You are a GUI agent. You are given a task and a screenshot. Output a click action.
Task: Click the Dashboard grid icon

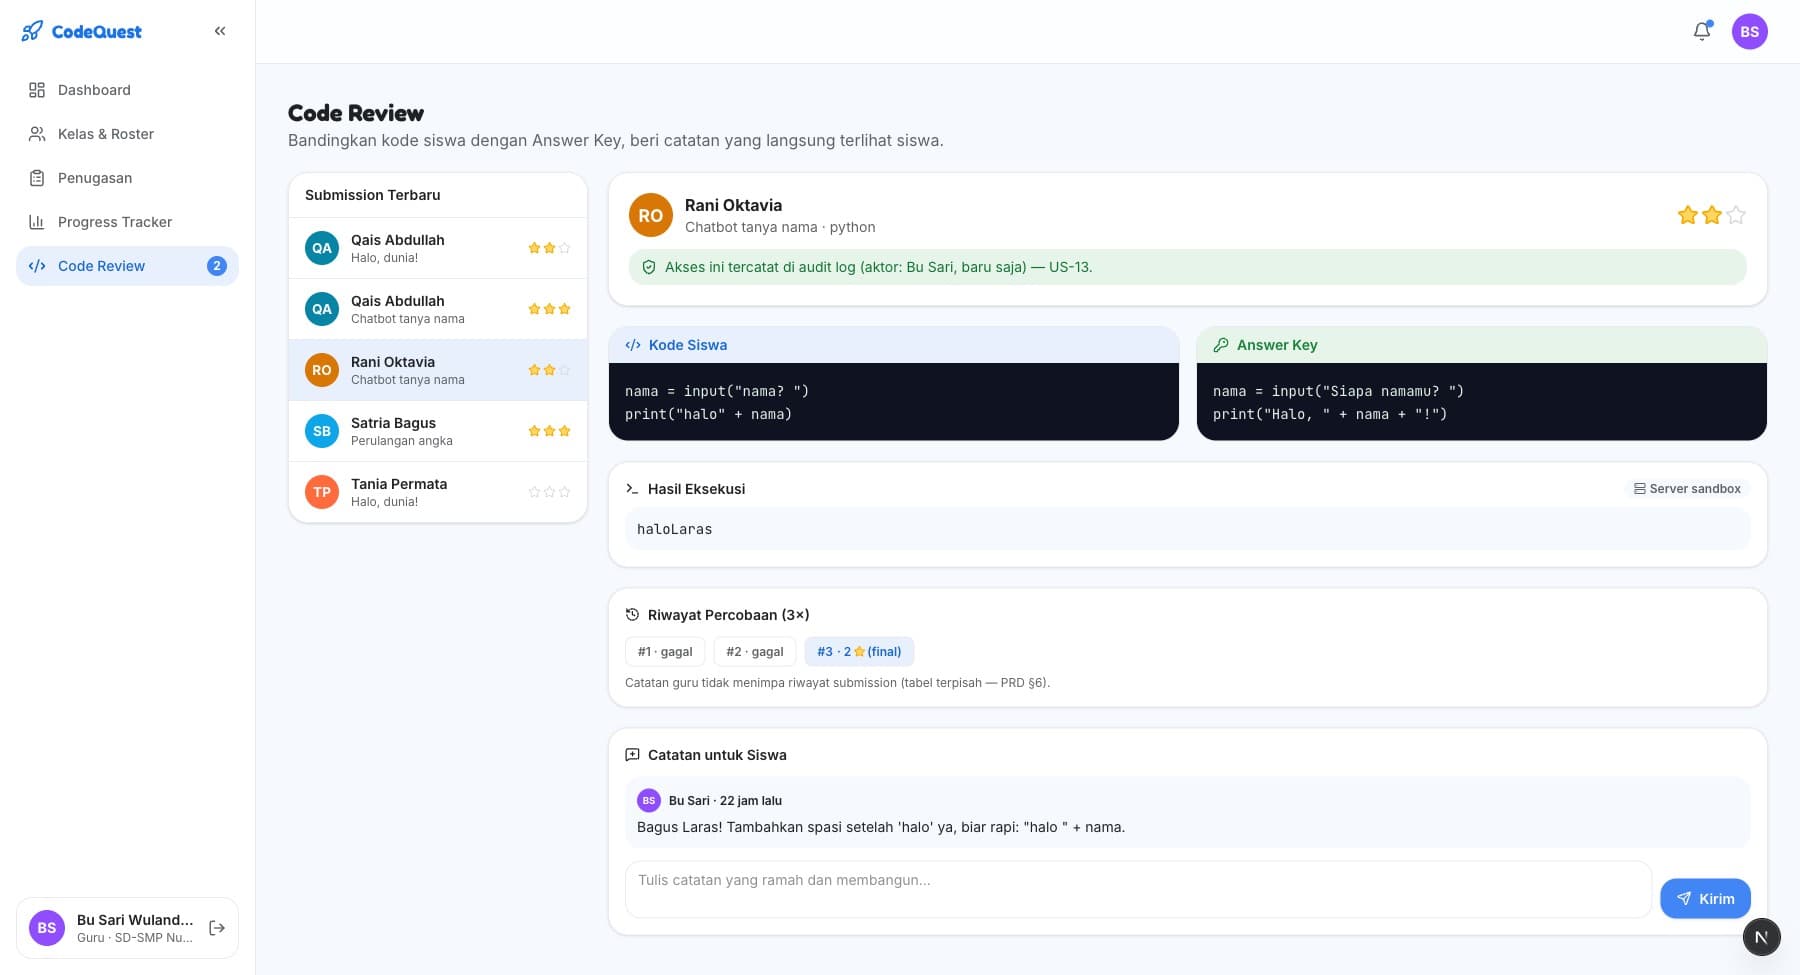point(37,90)
